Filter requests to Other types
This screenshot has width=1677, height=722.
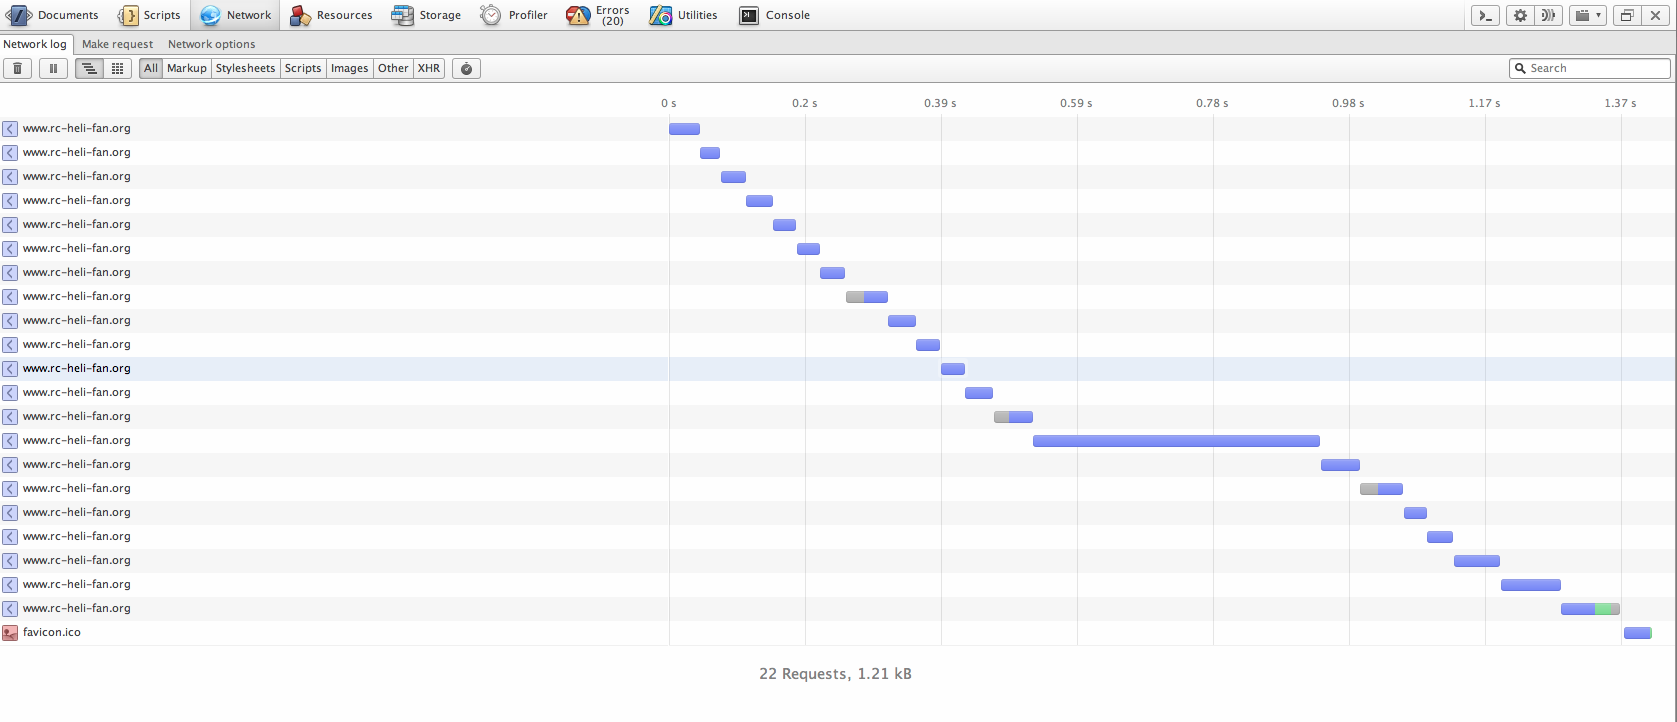tap(393, 68)
